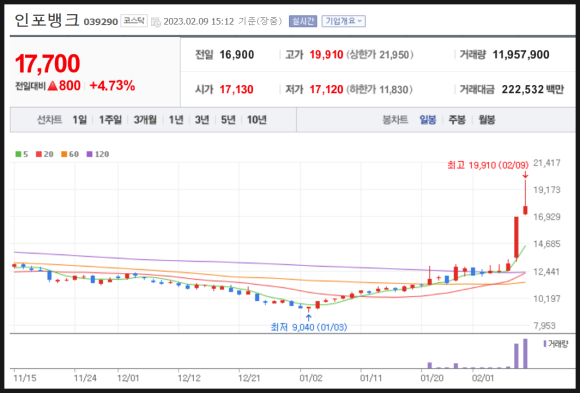Click the 7,953 price axis label
Image resolution: width=580 pixels, height=393 pixels.
pos(544,326)
